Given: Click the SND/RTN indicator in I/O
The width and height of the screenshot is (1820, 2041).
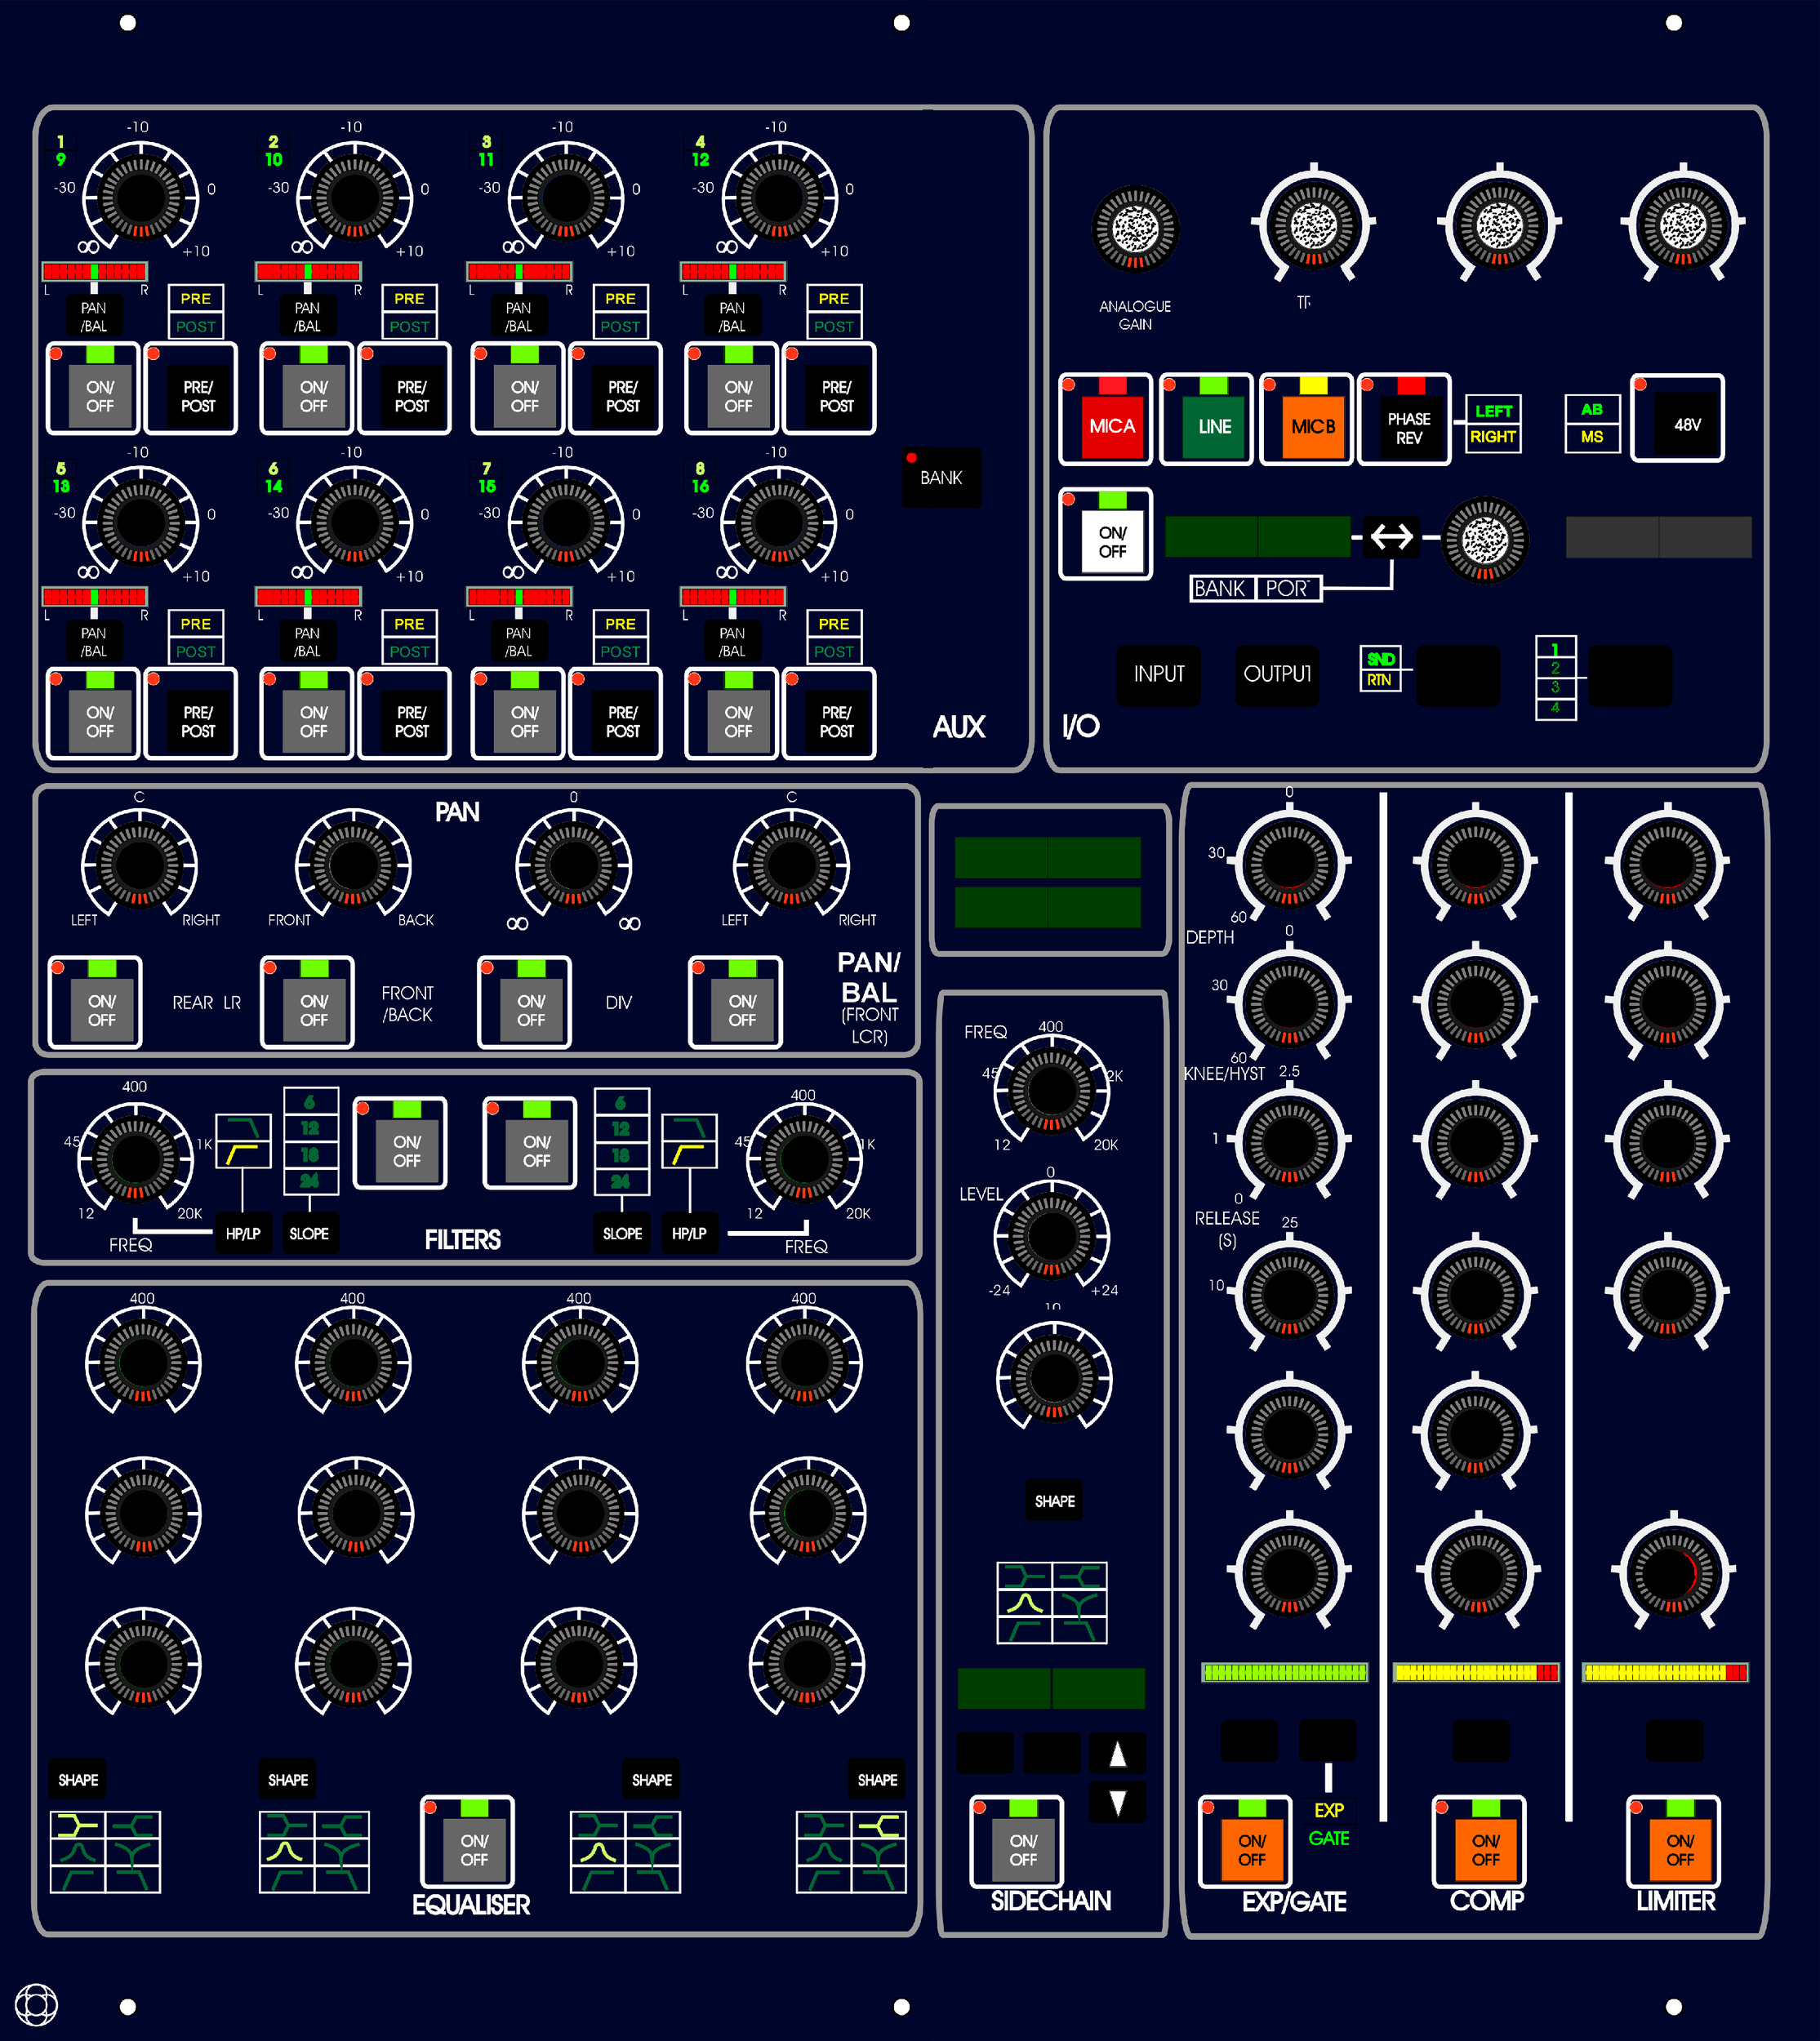Looking at the screenshot, I should pyautogui.click(x=1380, y=669).
